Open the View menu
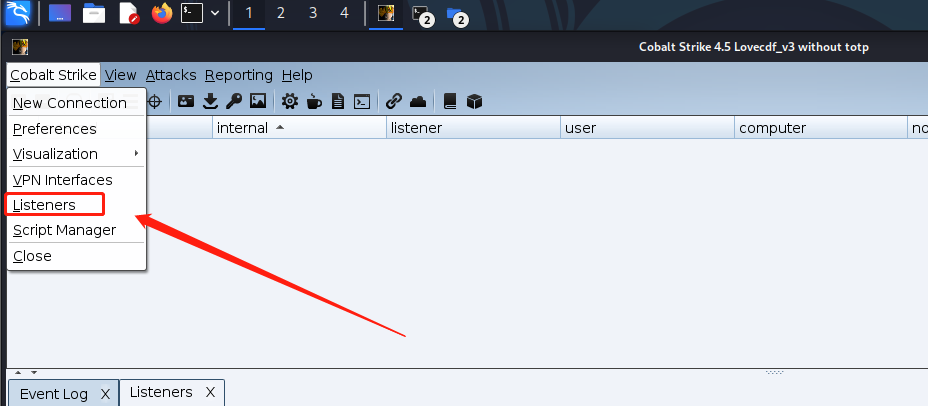 coord(121,75)
